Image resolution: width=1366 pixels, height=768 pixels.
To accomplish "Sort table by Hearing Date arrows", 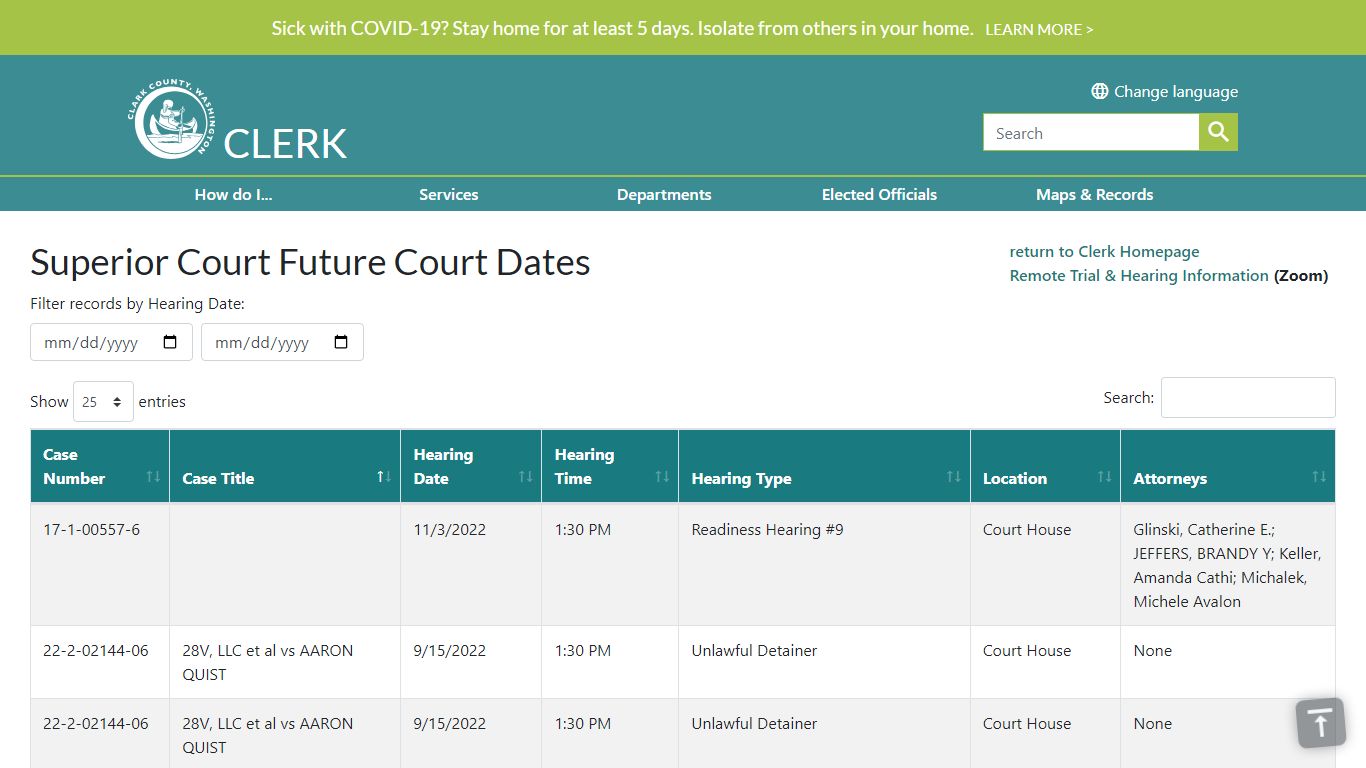I will [525, 476].
